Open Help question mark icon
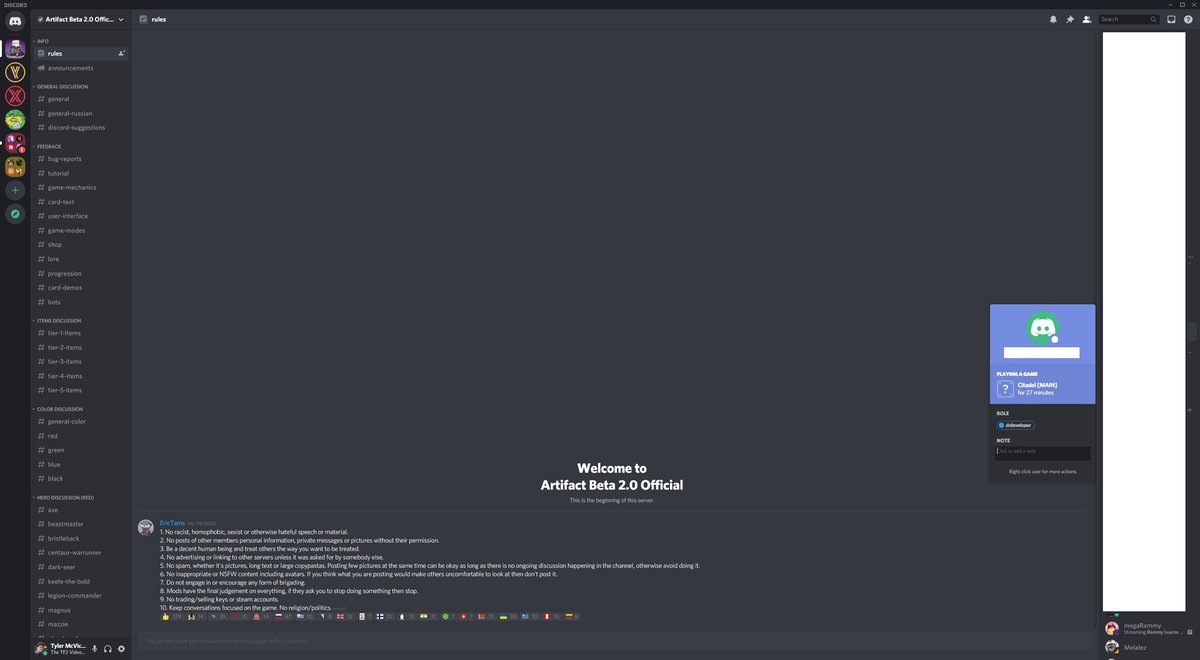 (x=1188, y=19)
